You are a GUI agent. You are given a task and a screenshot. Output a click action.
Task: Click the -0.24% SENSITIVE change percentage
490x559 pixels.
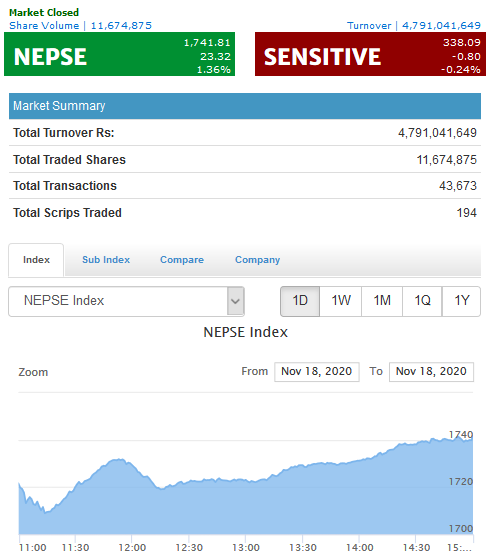click(x=461, y=70)
